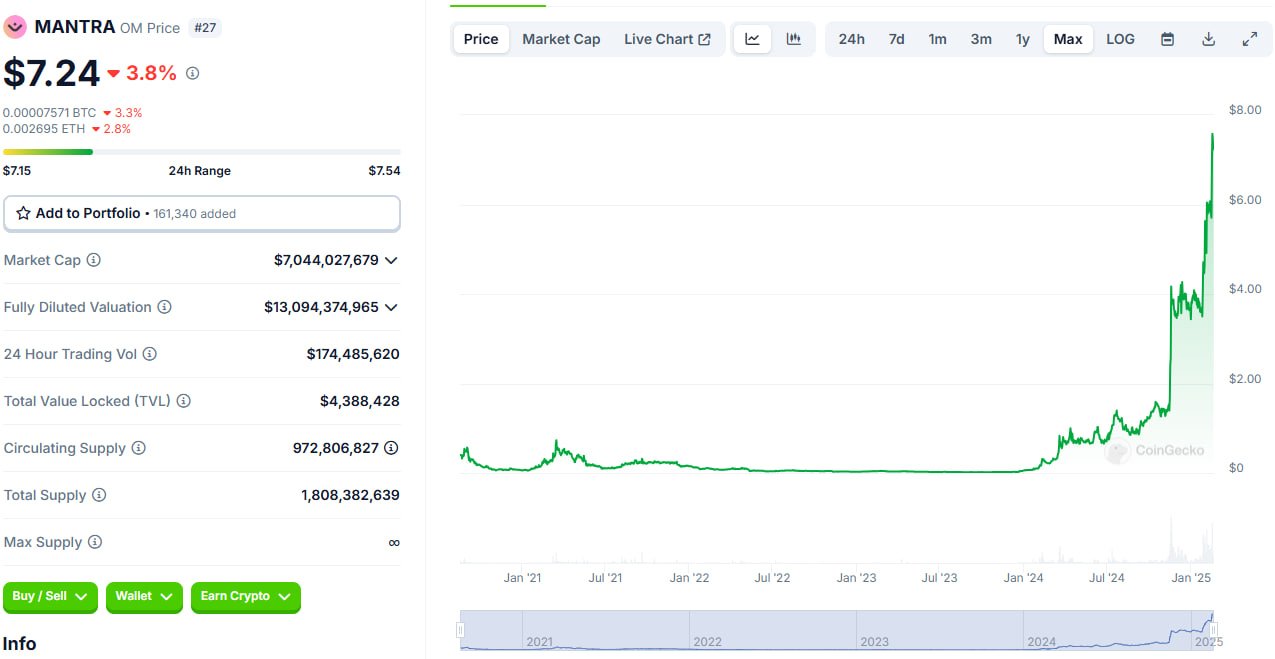The image size is (1275, 659).
Task: Click the Market Cap info icon
Action: coord(93,260)
